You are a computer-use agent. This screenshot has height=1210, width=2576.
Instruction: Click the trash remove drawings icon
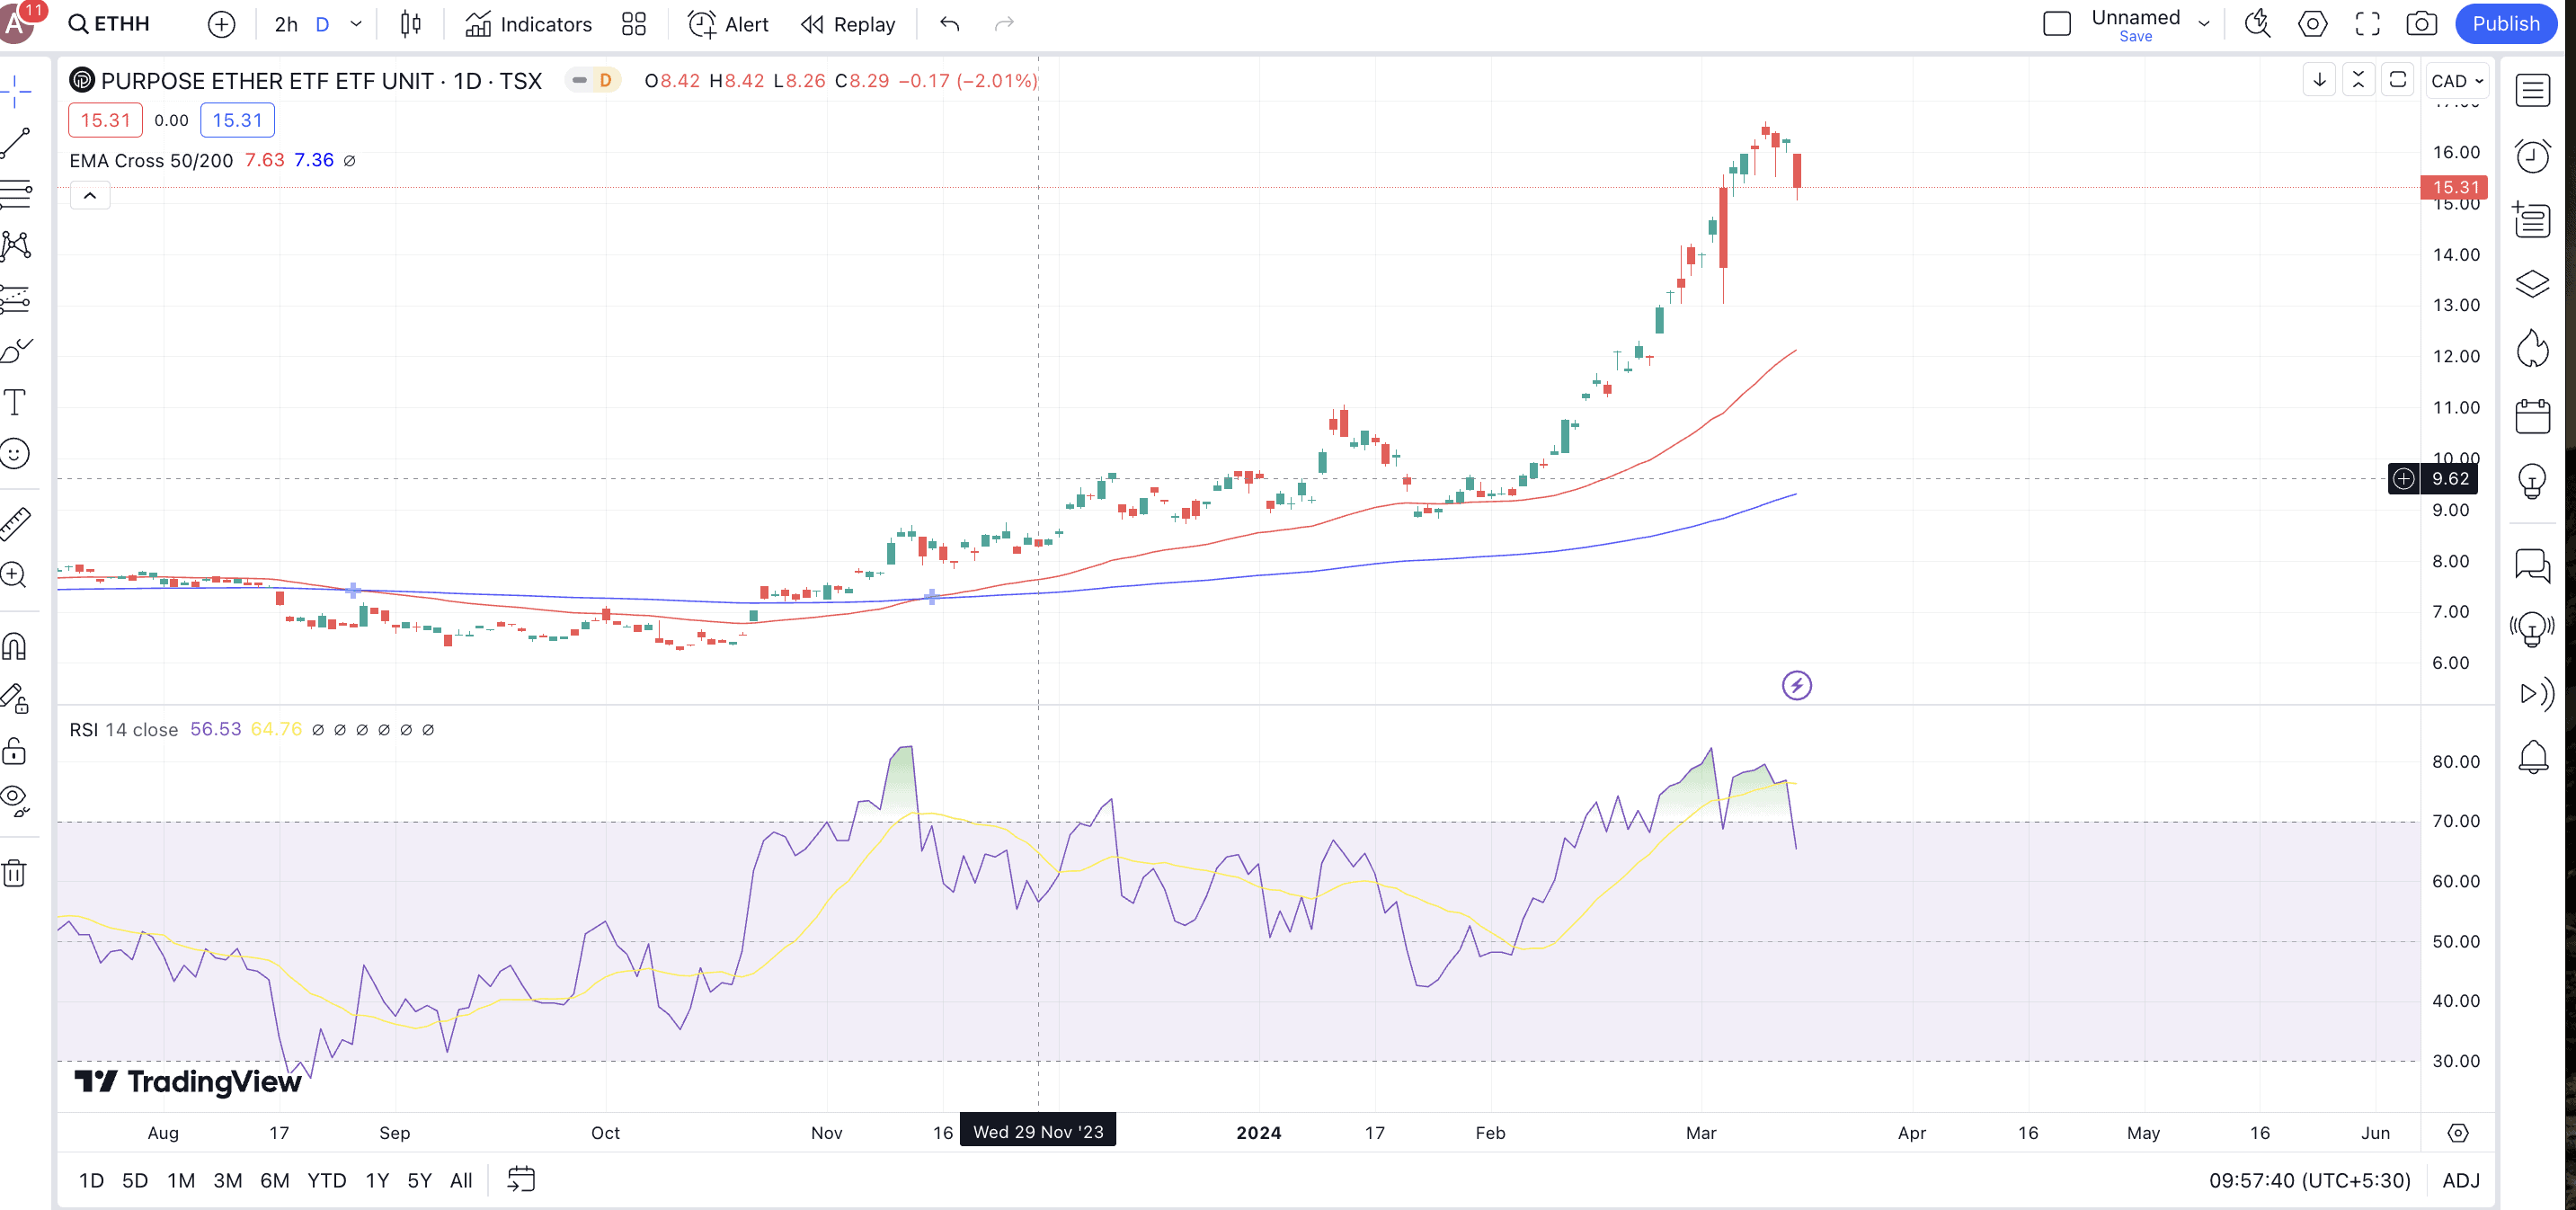[x=15, y=873]
